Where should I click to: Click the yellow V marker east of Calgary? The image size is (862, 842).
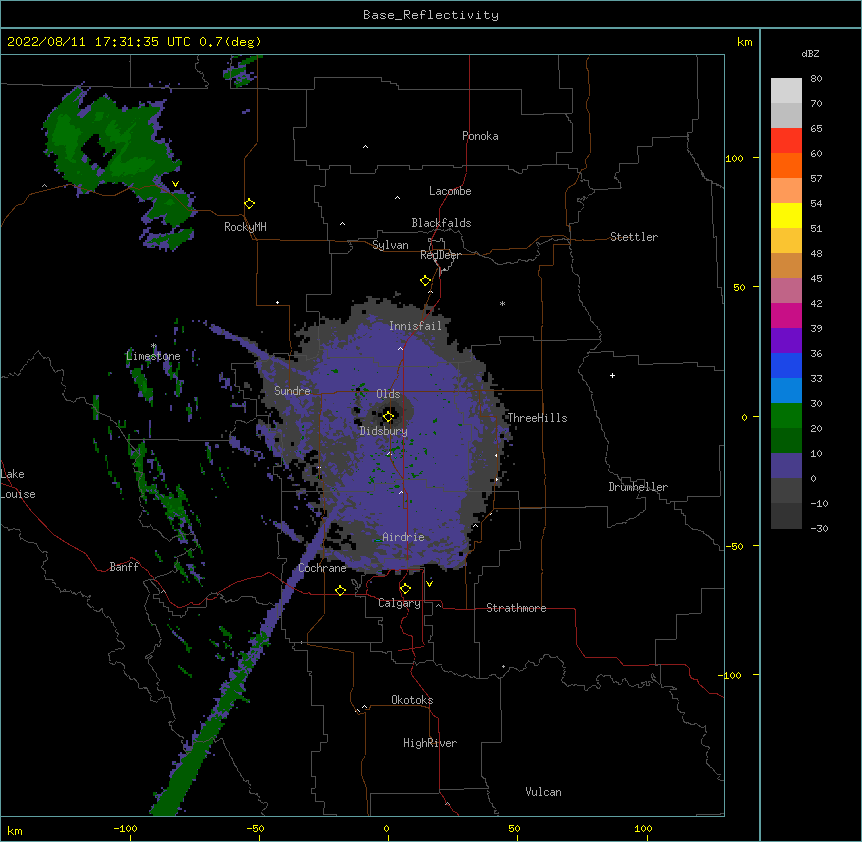click(429, 584)
